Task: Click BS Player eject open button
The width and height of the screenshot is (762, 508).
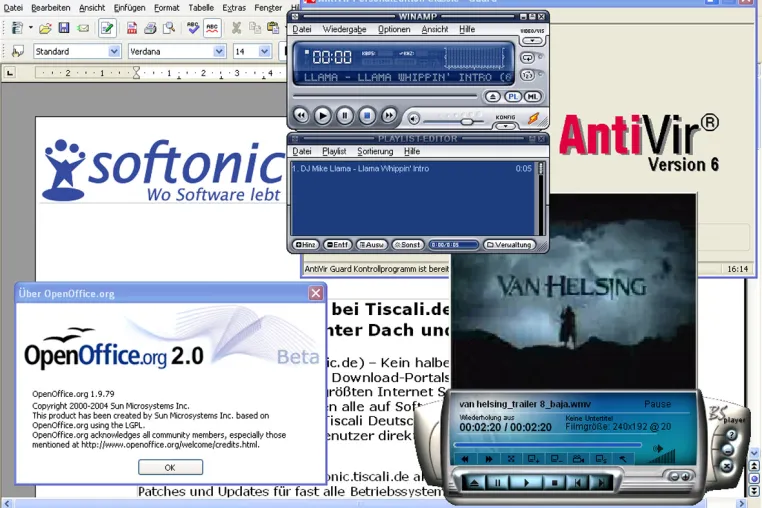Action: click(x=473, y=483)
